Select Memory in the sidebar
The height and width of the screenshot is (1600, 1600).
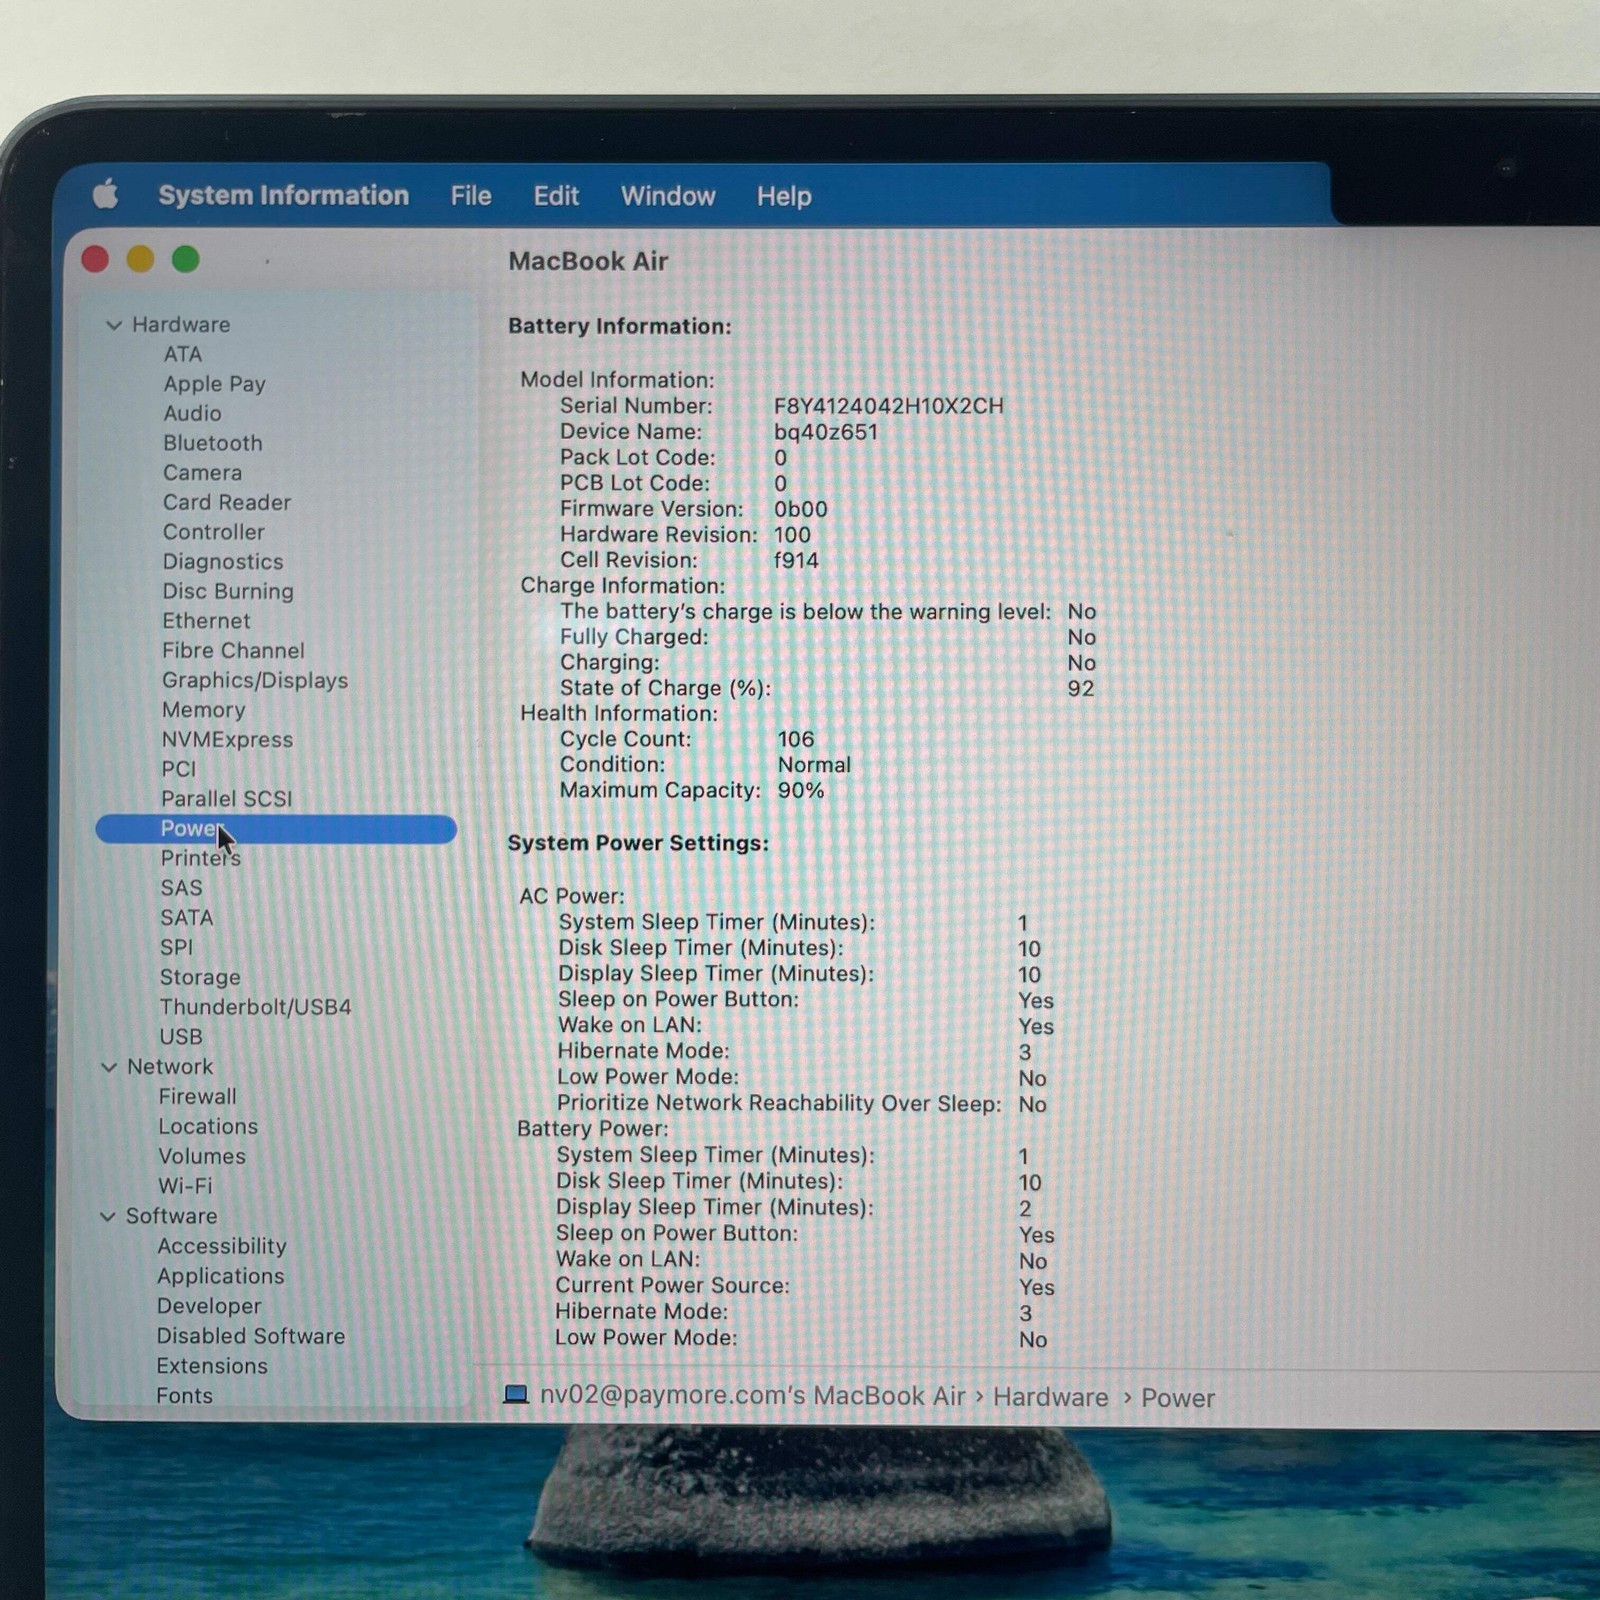pyautogui.click(x=203, y=710)
